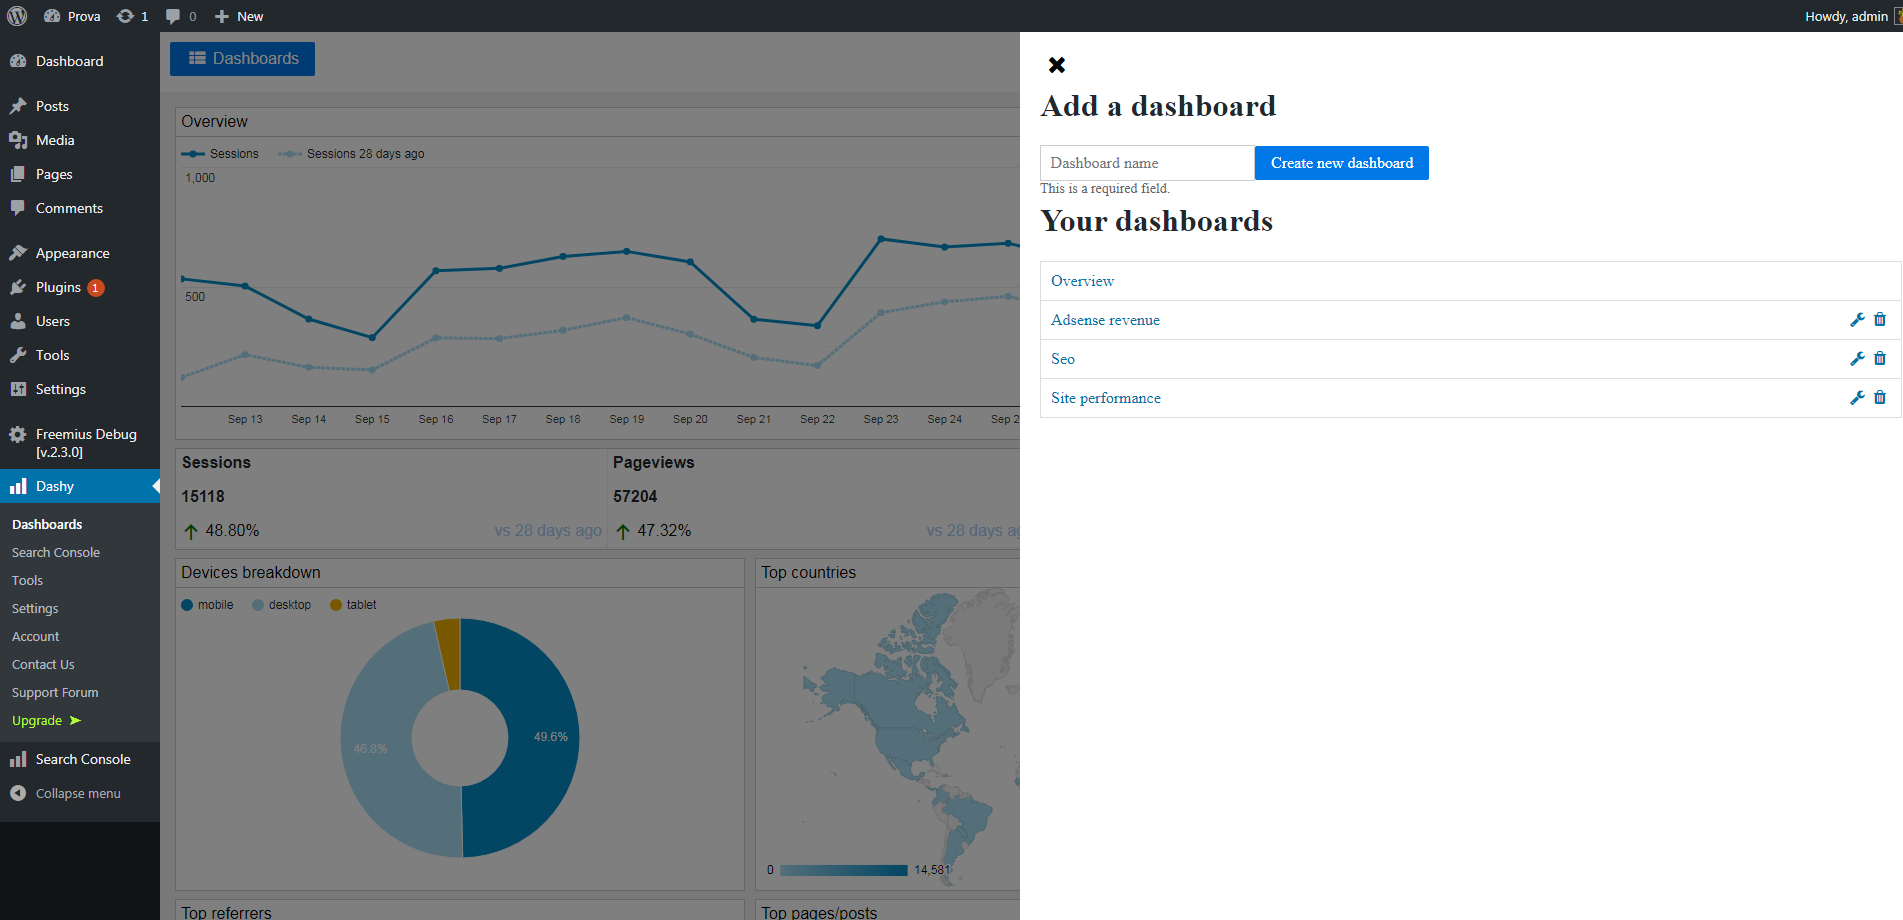Click the Posts pin icon
The height and width of the screenshot is (920, 1903).
click(18, 106)
